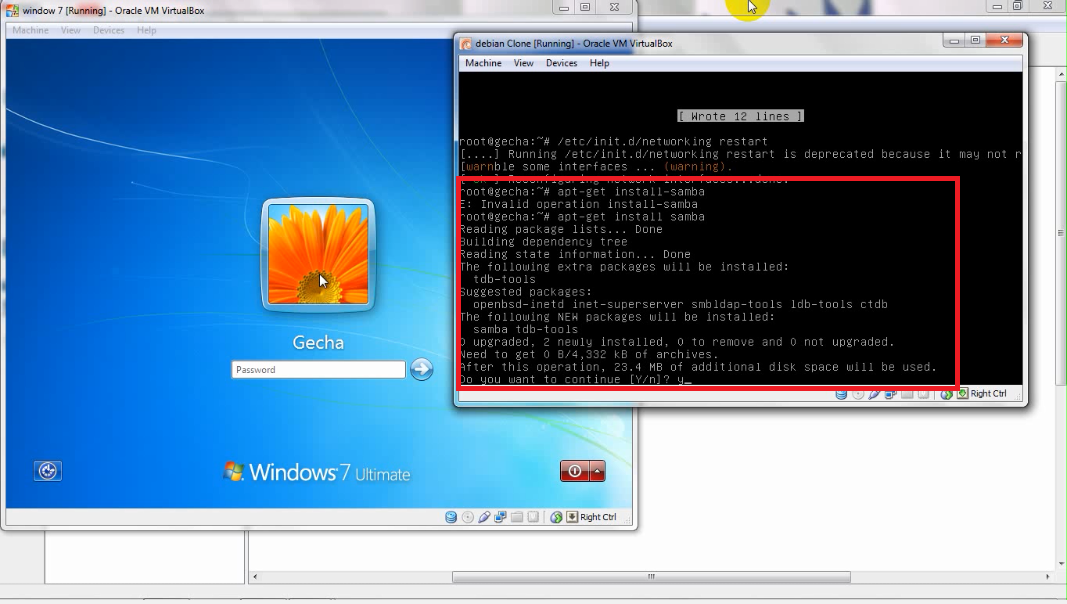Open View menu in debian Clone window
Viewport: 1067px width, 604px height.
523,63
